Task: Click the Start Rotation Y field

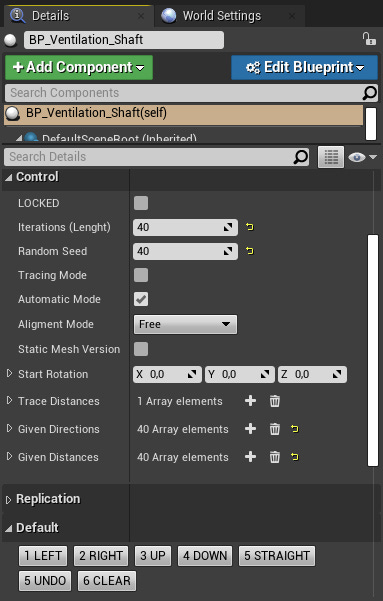Action: tap(240, 374)
